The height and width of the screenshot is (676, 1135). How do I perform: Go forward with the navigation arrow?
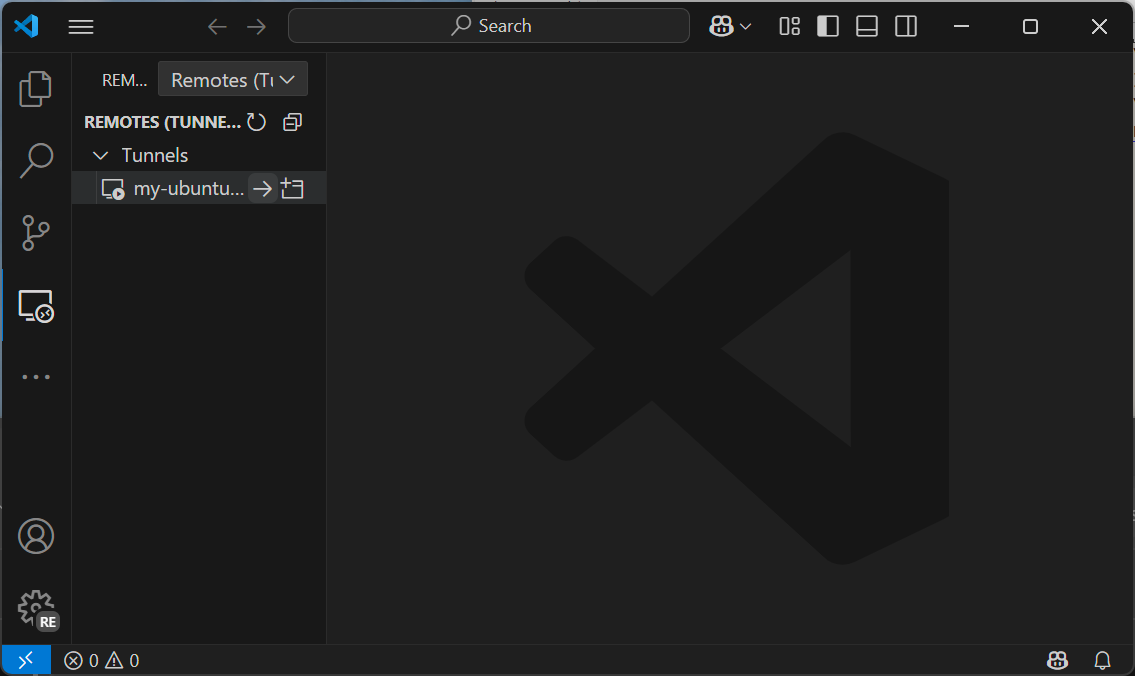click(256, 27)
